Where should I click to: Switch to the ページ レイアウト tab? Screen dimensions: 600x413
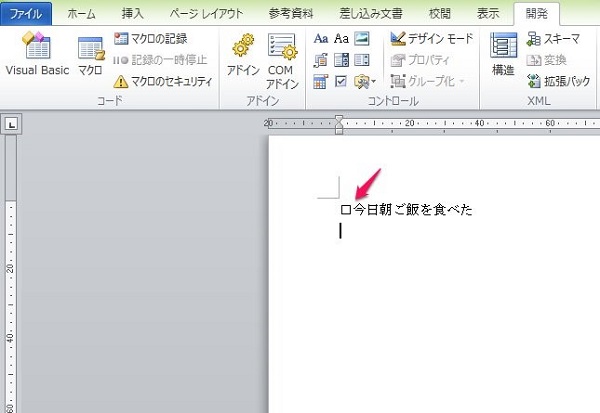[x=206, y=14]
